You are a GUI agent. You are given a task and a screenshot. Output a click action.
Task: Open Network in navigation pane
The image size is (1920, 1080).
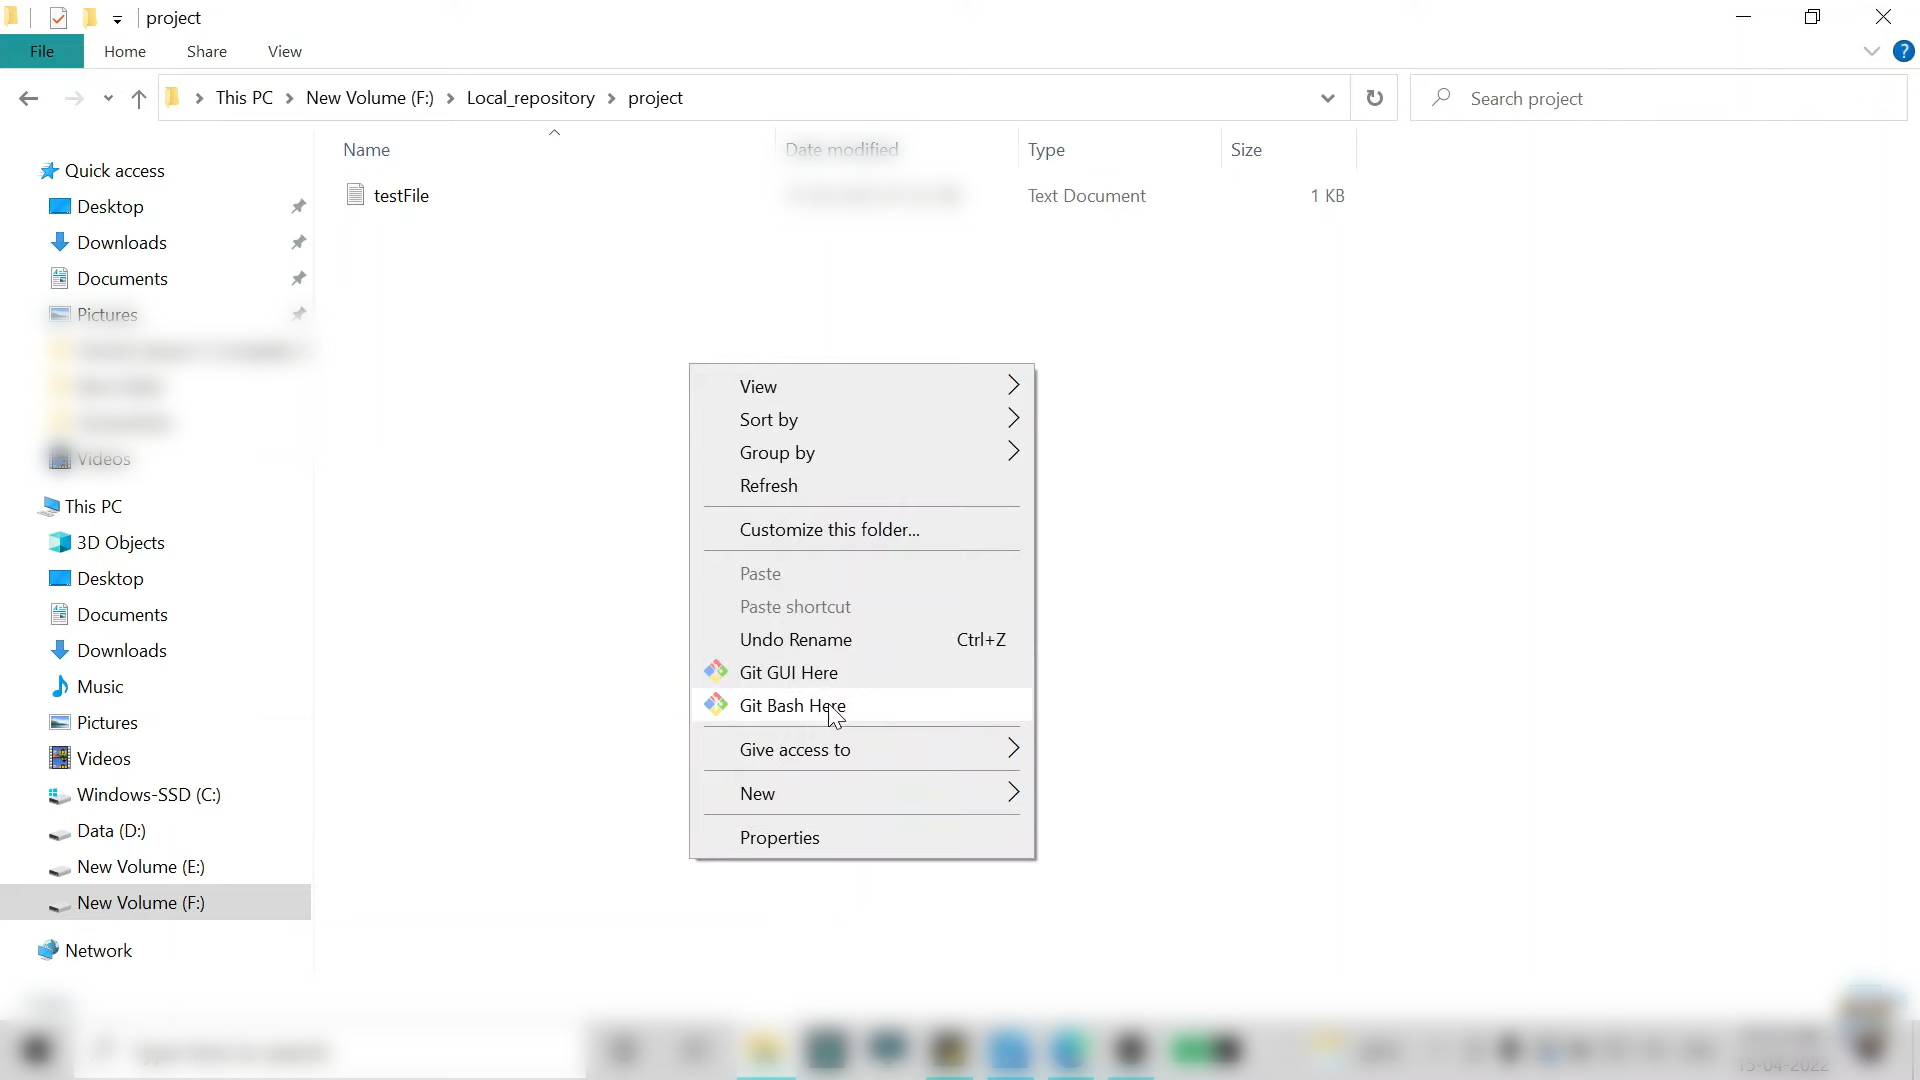(98, 951)
